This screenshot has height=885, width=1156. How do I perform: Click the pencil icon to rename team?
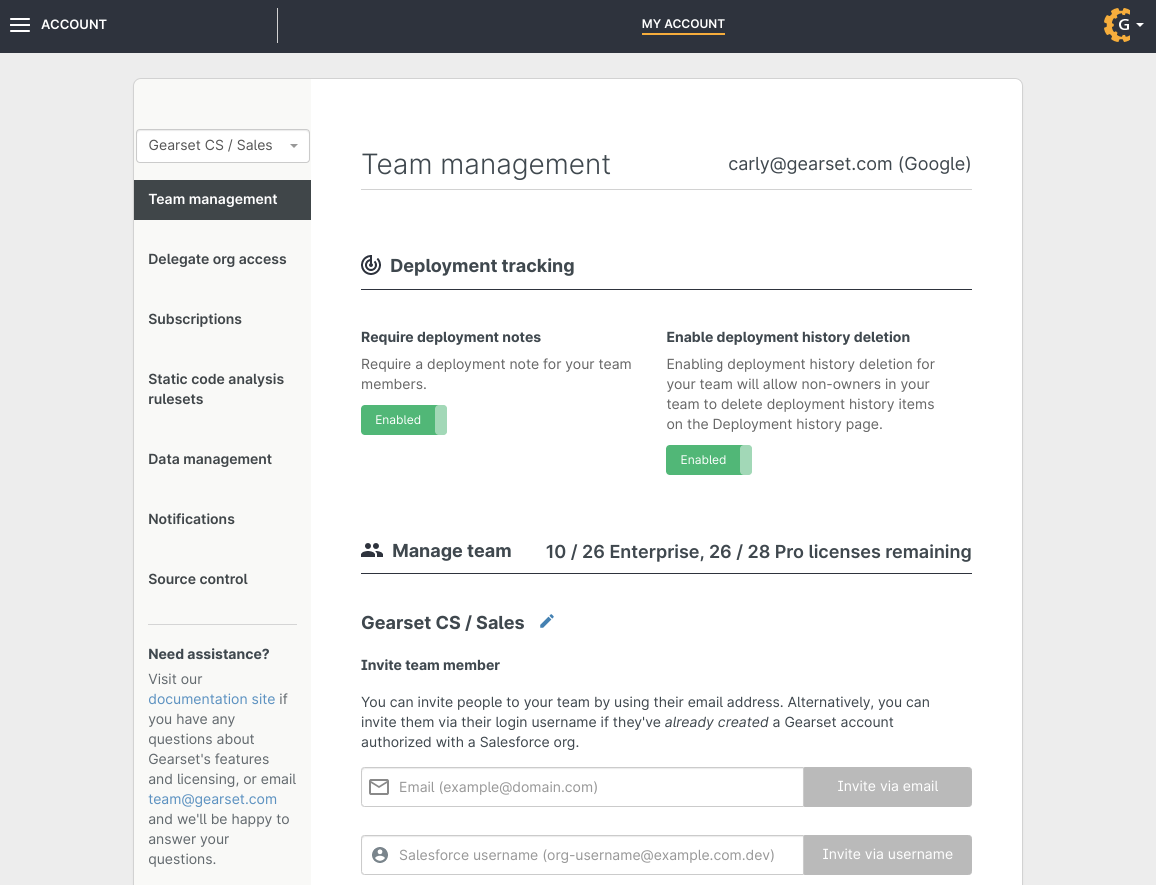click(x=546, y=622)
